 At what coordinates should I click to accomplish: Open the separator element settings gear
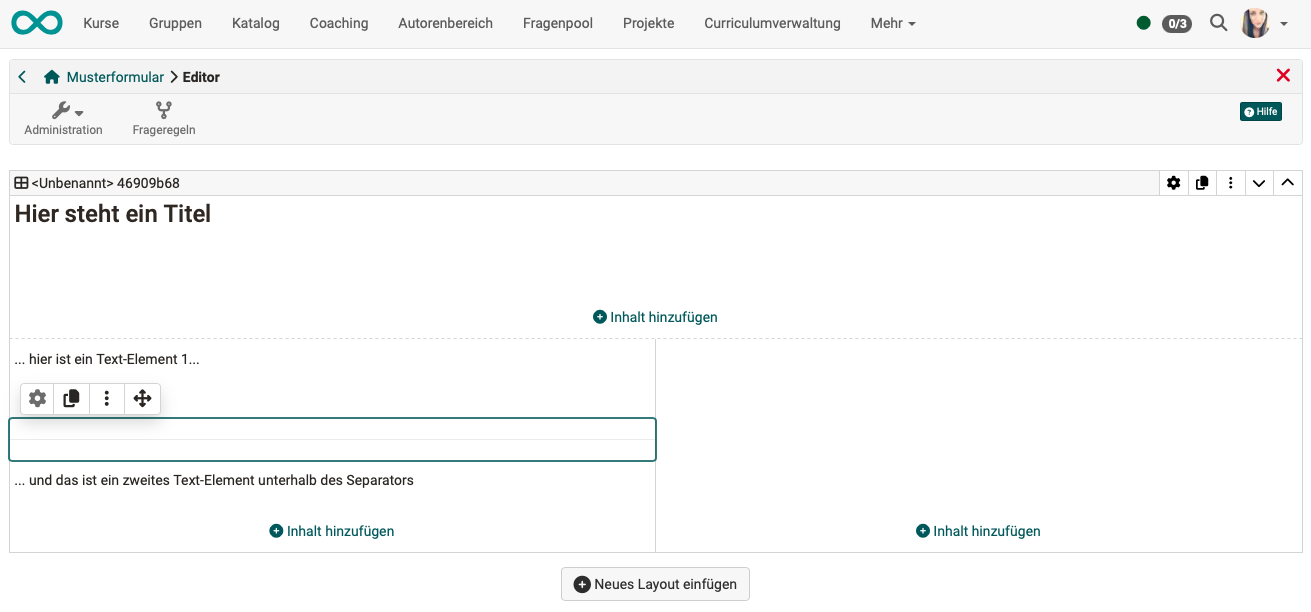[x=37, y=398]
